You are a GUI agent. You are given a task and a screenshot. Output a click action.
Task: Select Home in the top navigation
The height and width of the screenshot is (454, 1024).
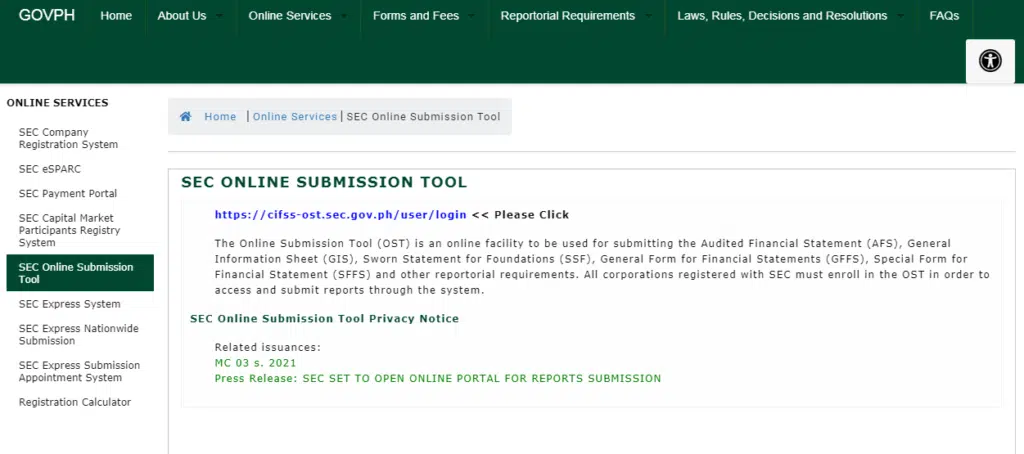(x=116, y=16)
